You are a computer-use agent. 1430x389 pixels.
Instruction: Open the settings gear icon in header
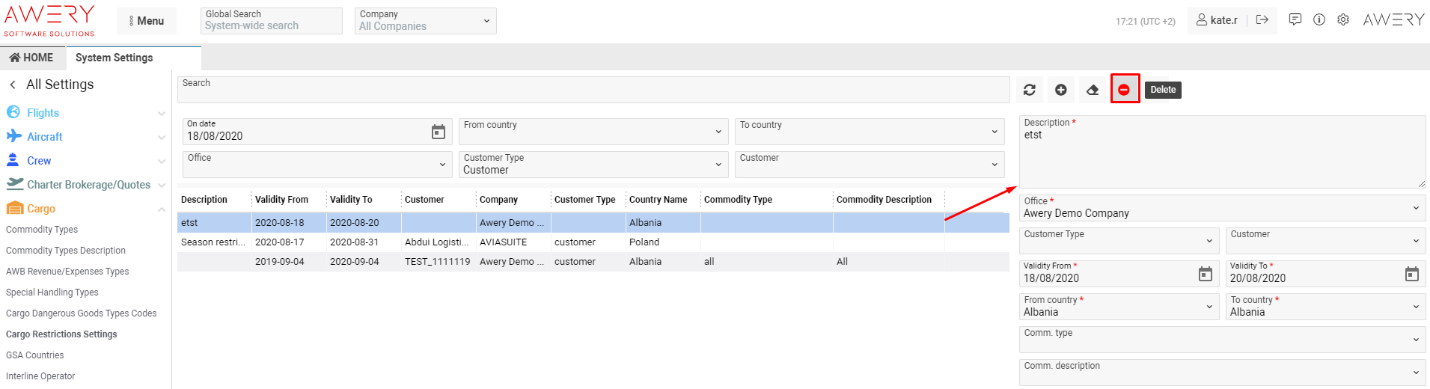coord(1344,19)
